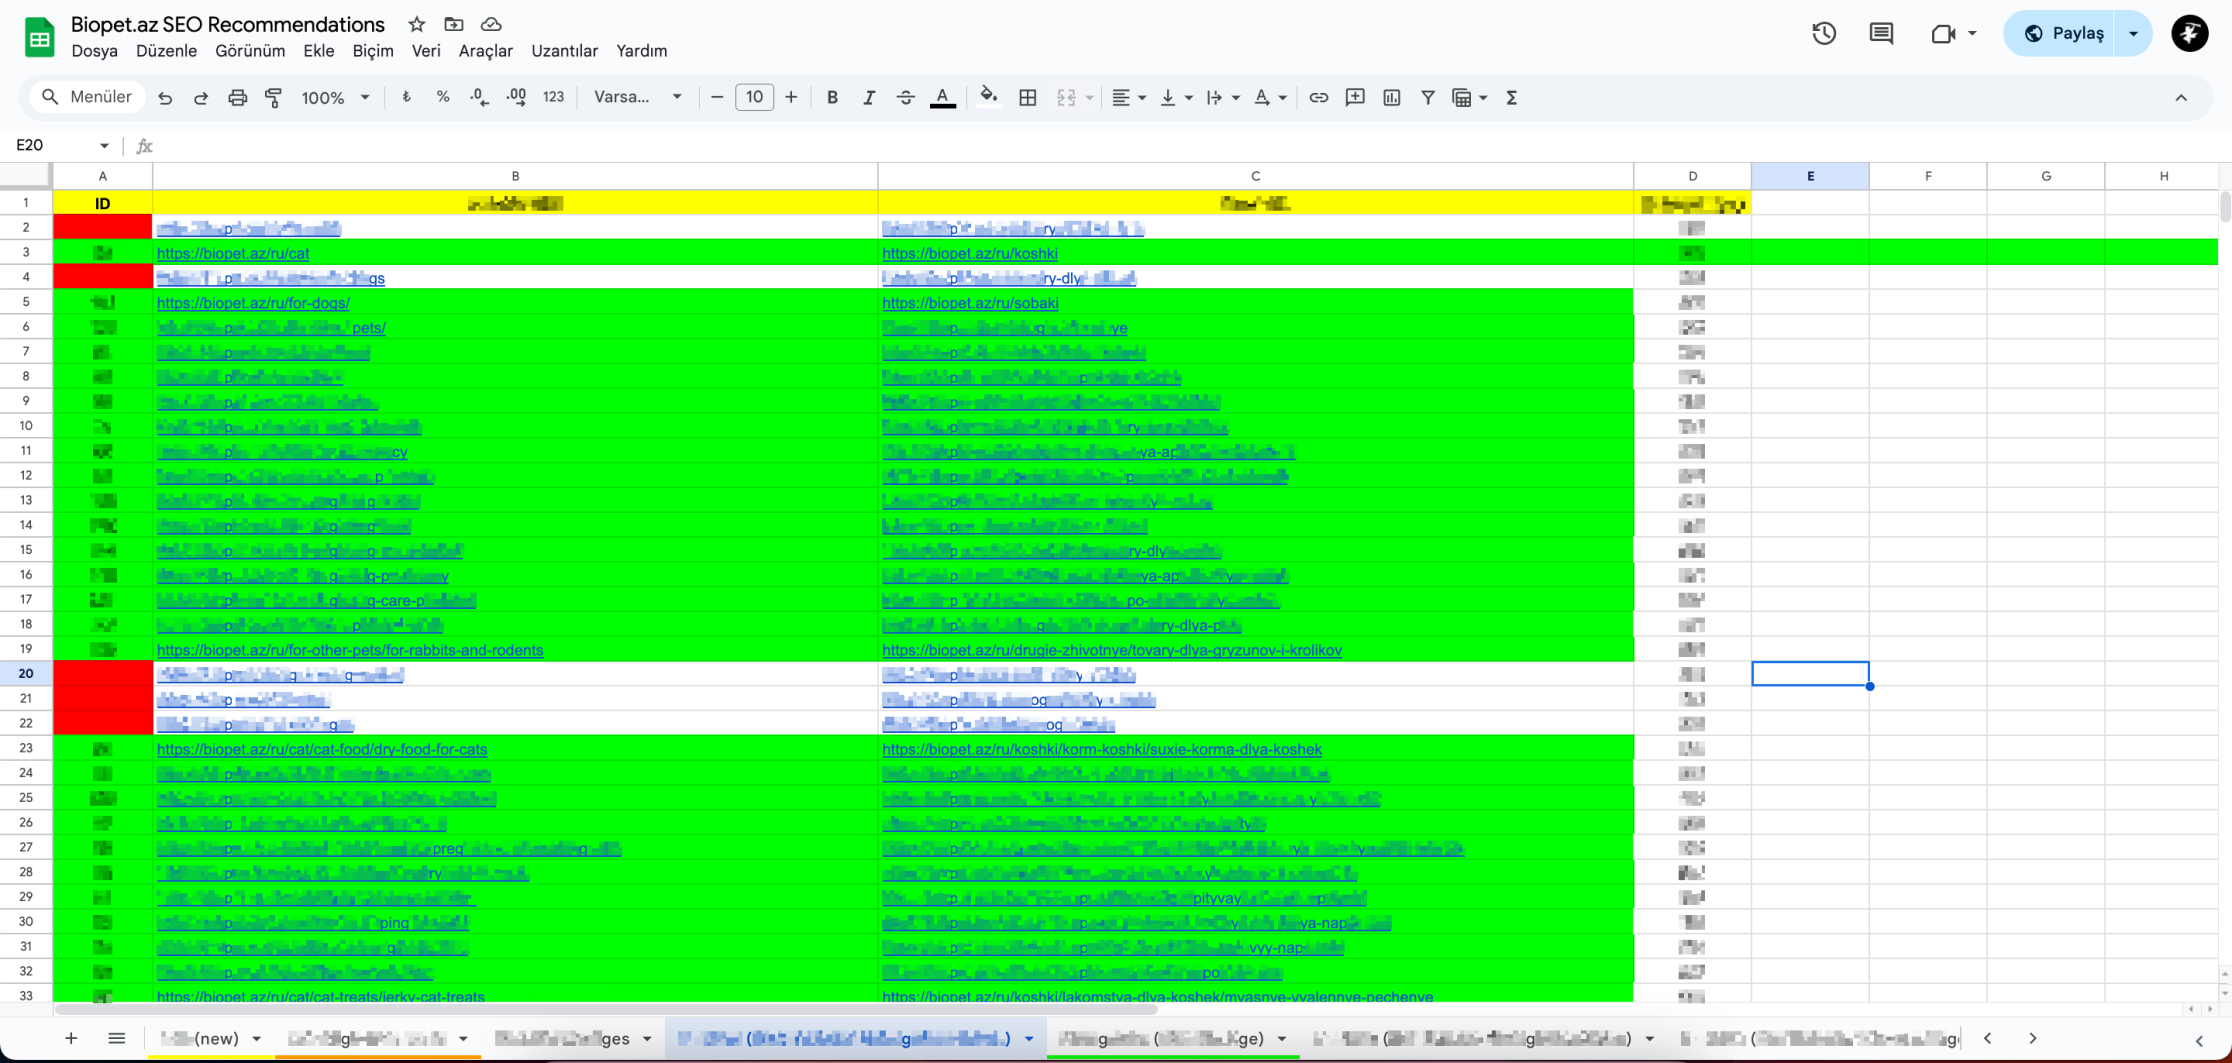Click the Functions sigma icon
Screen dimensions: 2232x1063
pos(1511,98)
